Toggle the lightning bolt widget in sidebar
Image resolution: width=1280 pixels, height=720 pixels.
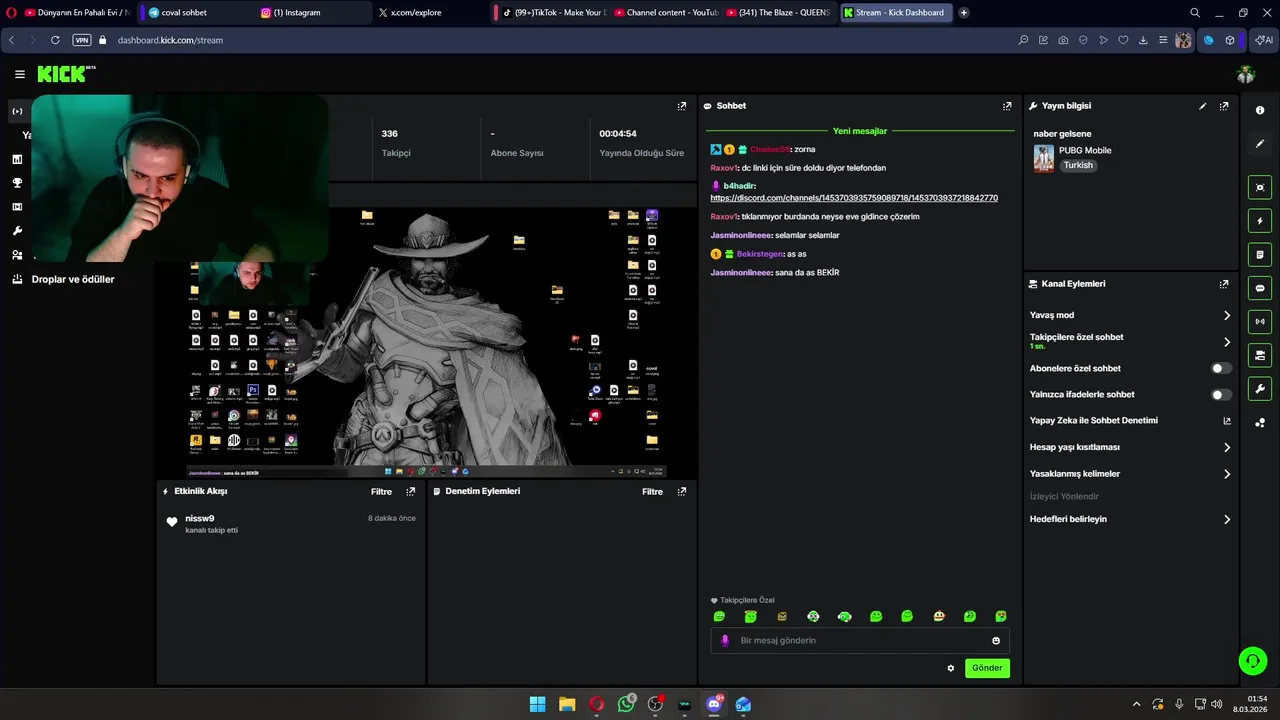[x=1260, y=221]
